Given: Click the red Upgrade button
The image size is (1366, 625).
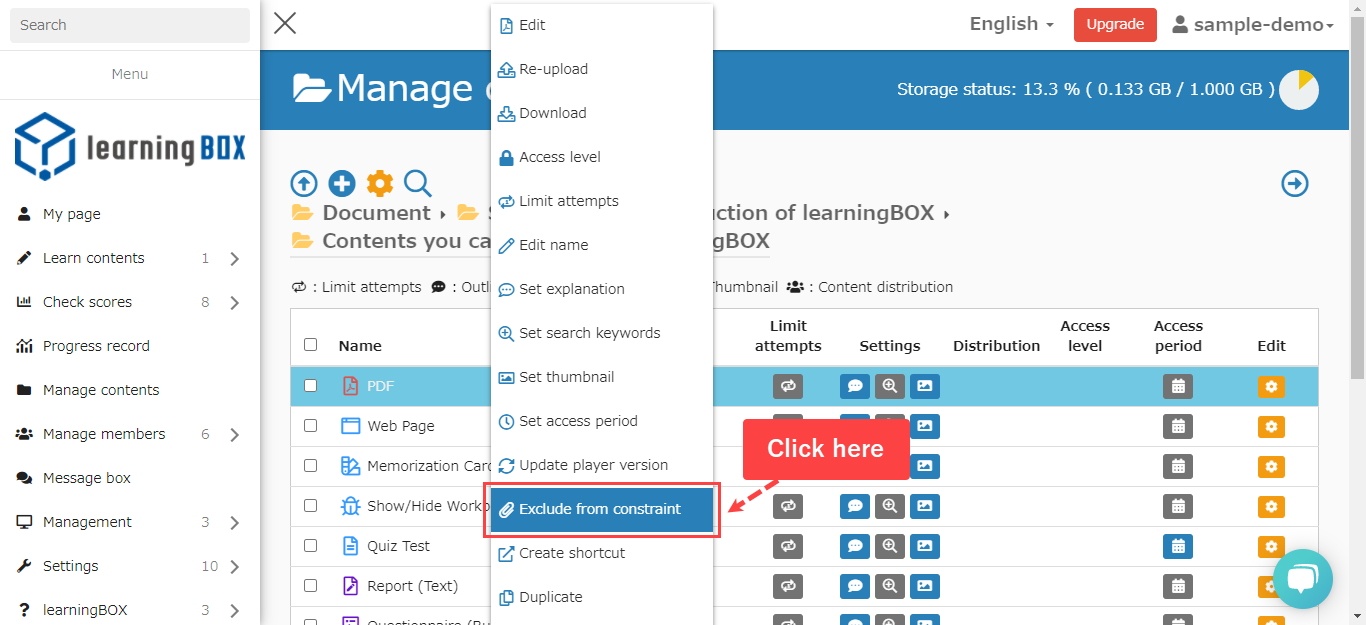Looking at the screenshot, I should (x=1115, y=25).
